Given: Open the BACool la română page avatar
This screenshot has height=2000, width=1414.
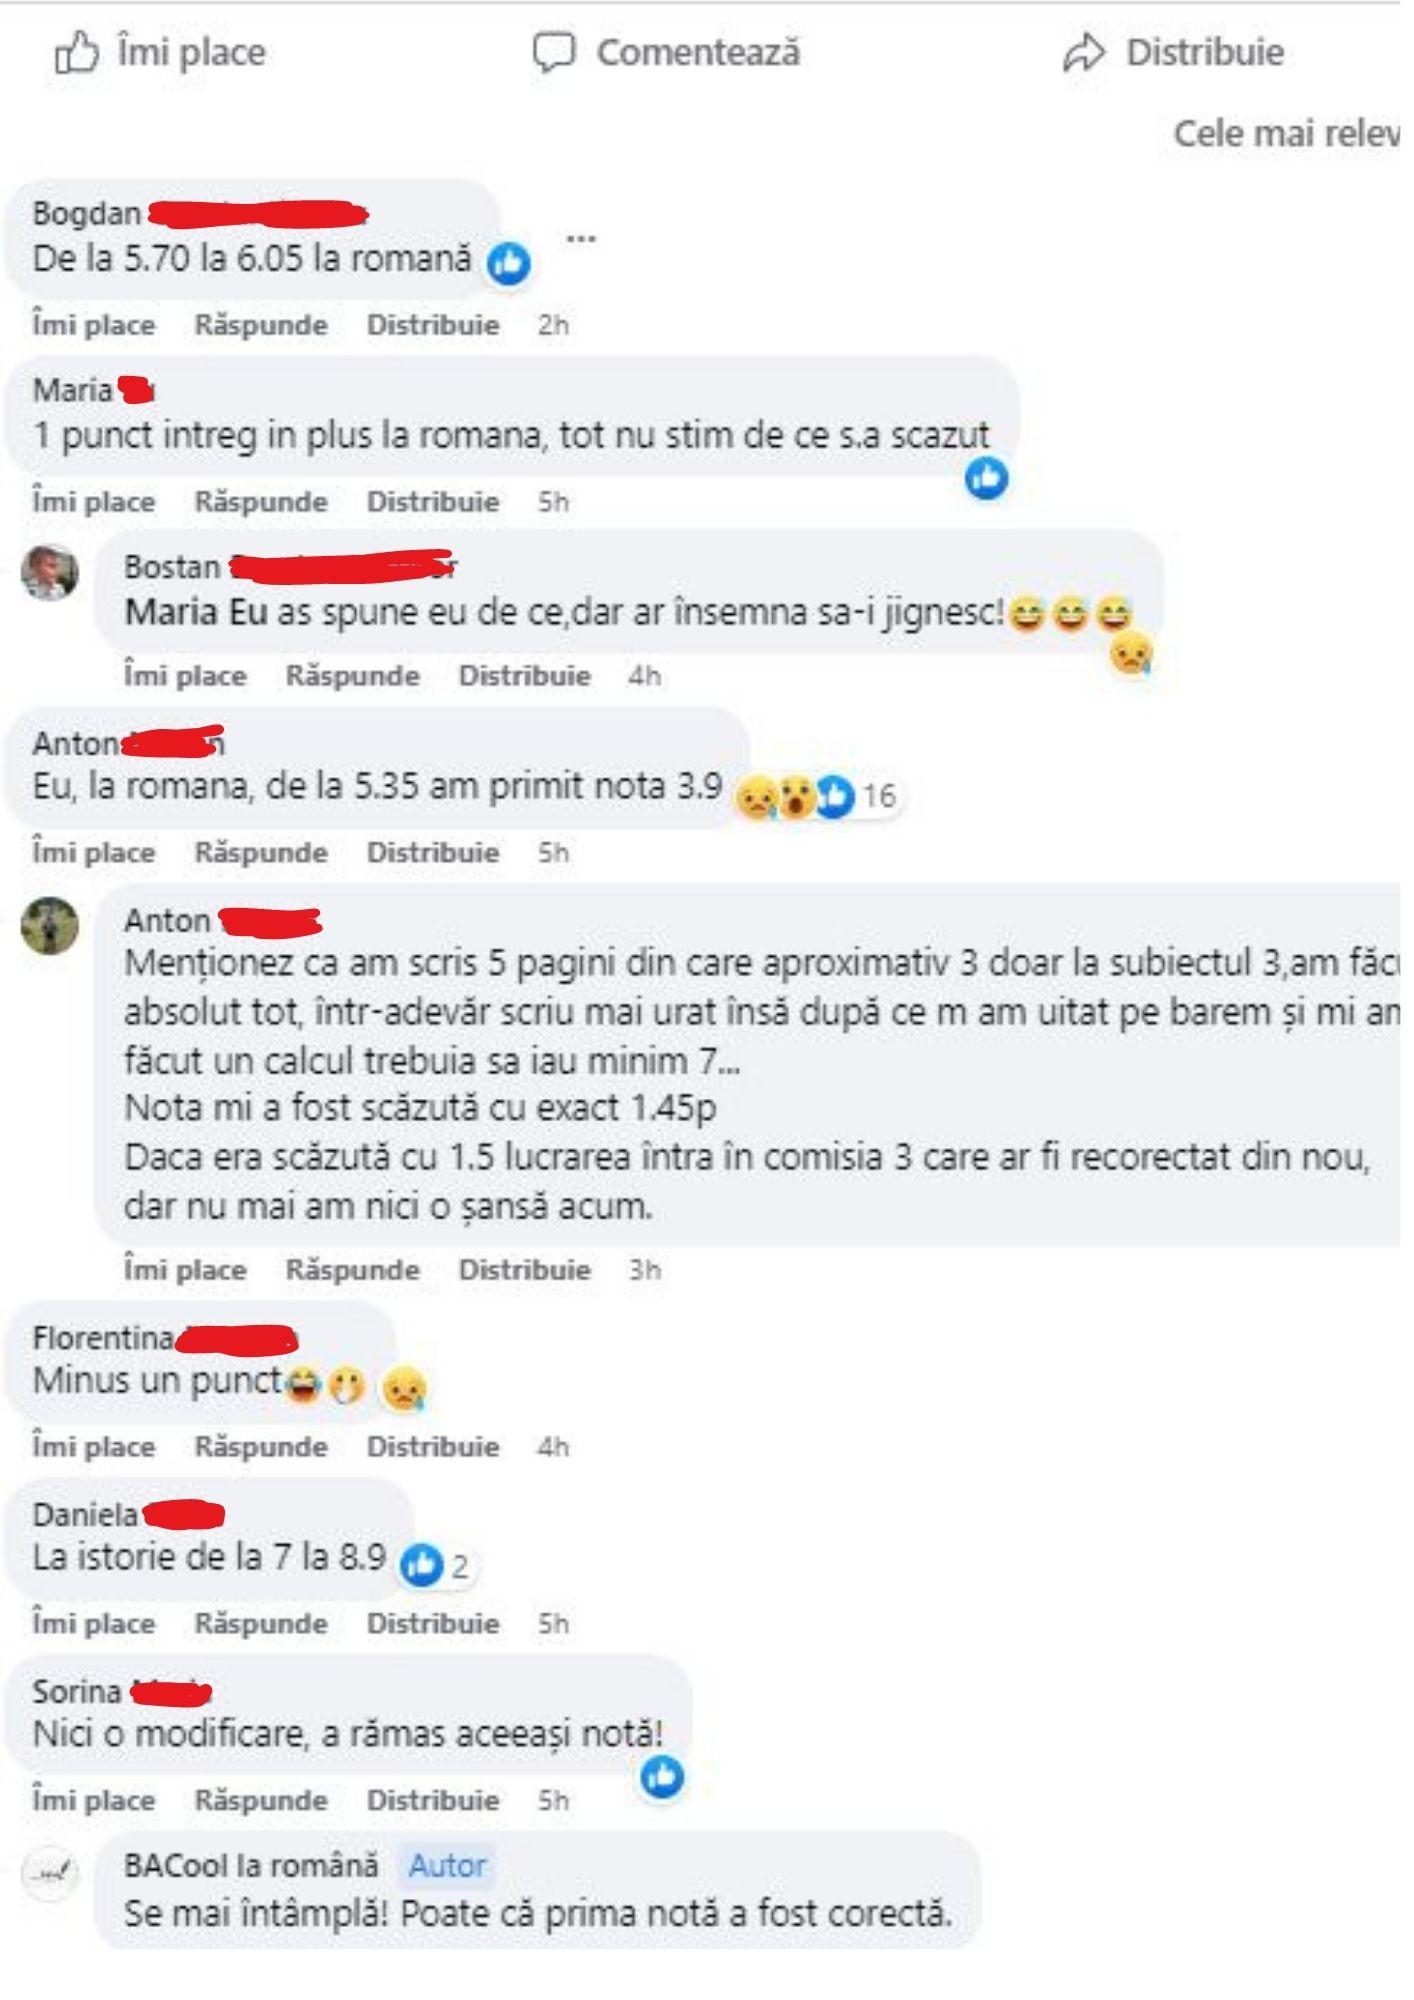Looking at the screenshot, I should tap(50, 1872).
